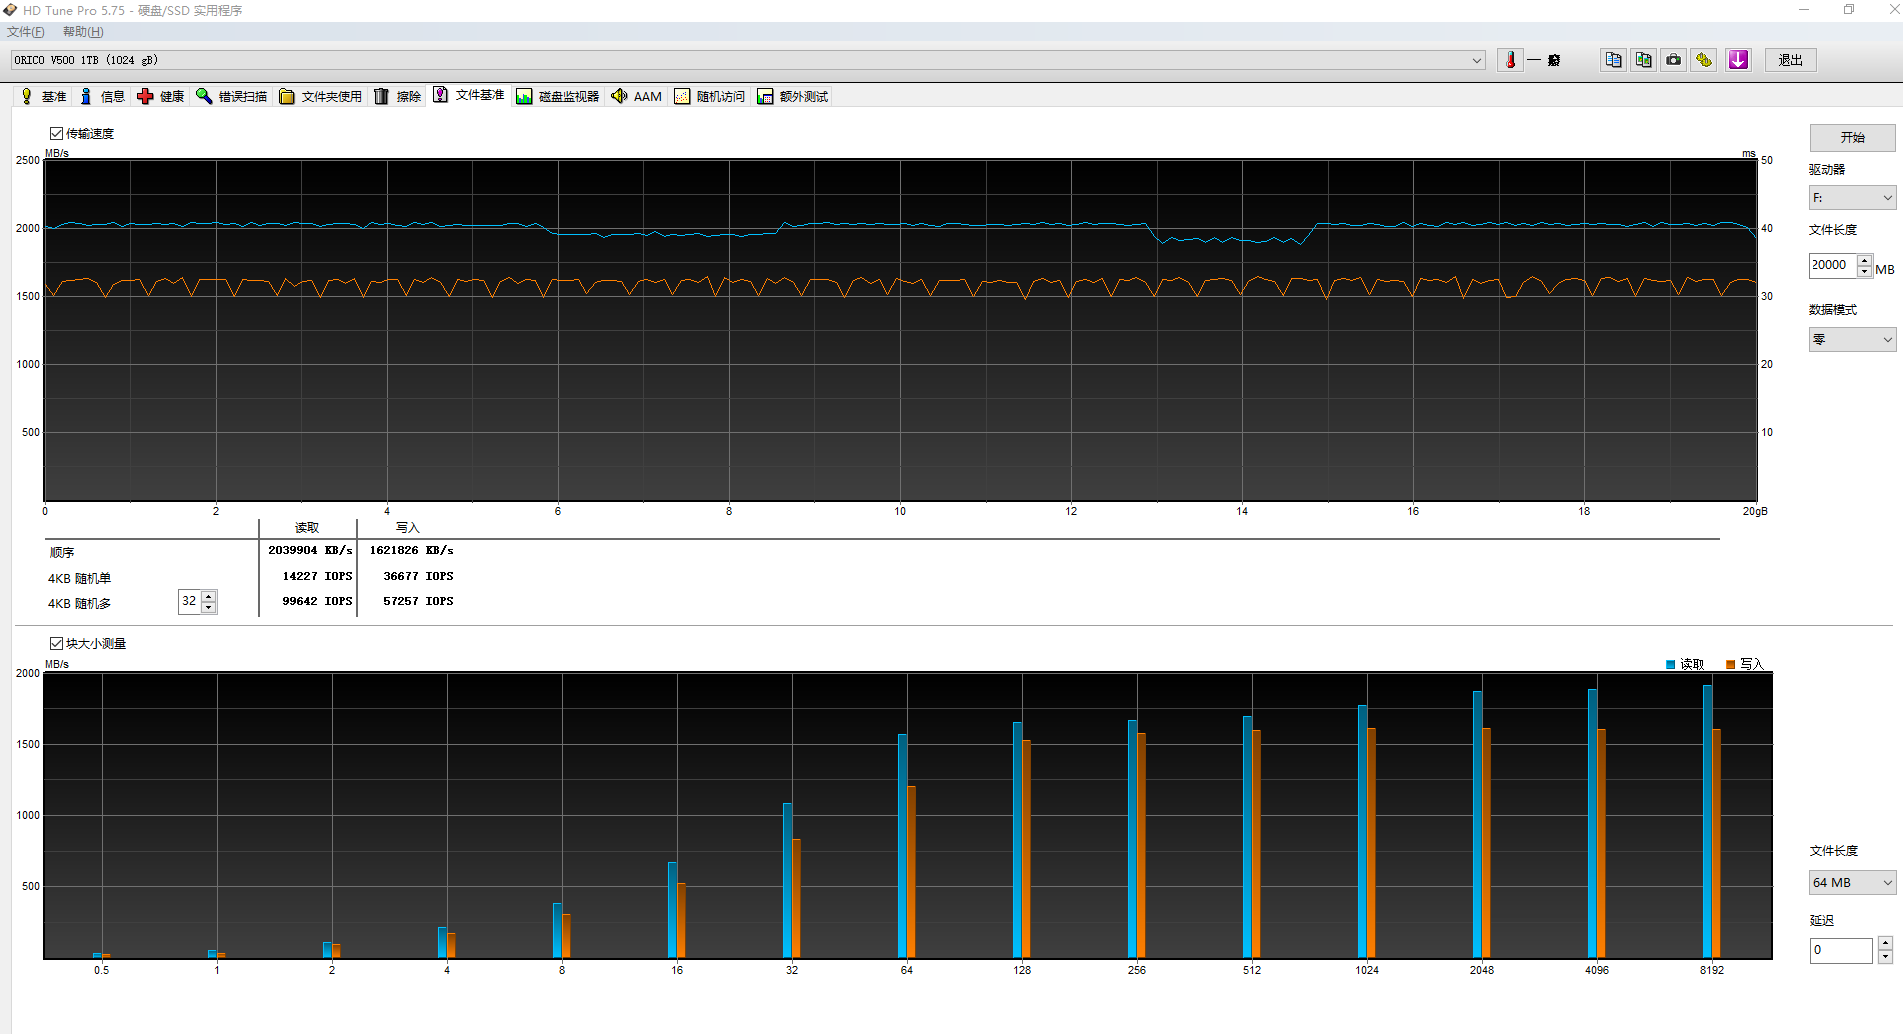Open the 驱动器 F: dropdown
Screen dimensions: 1903x1034
coord(1852,198)
